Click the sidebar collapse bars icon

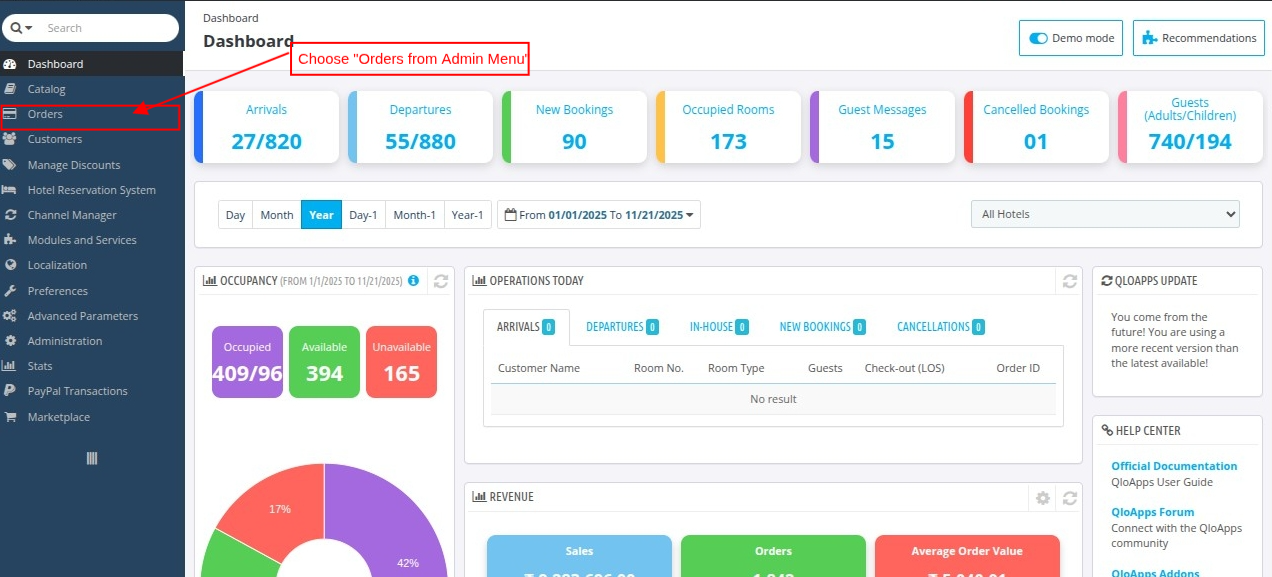pos(92,458)
